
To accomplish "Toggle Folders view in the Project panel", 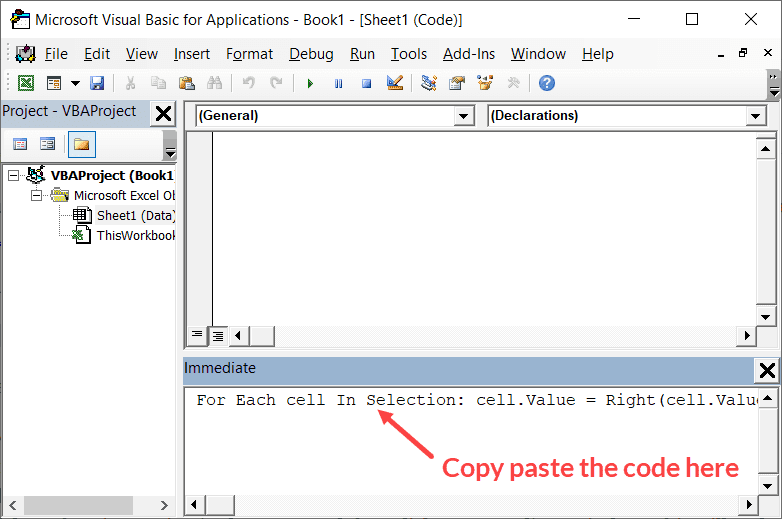I will coord(81,144).
